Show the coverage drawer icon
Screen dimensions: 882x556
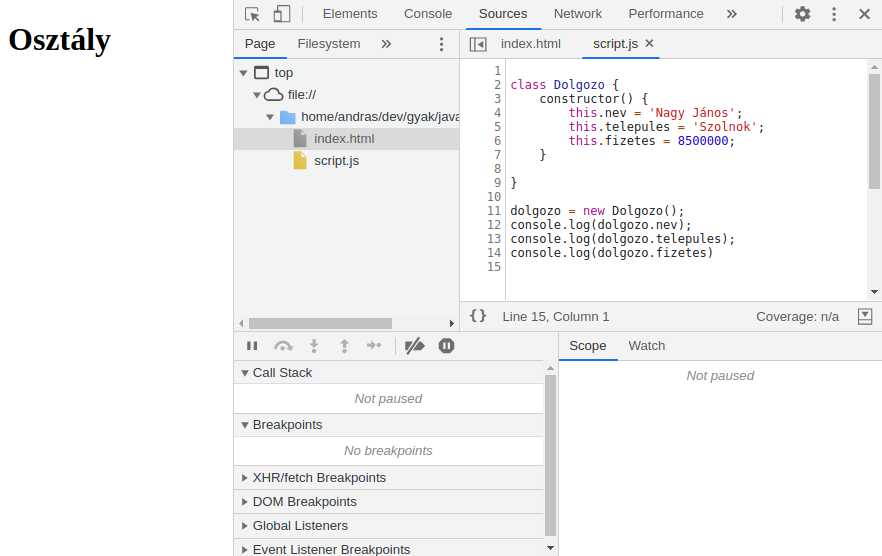[x=865, y=317]
